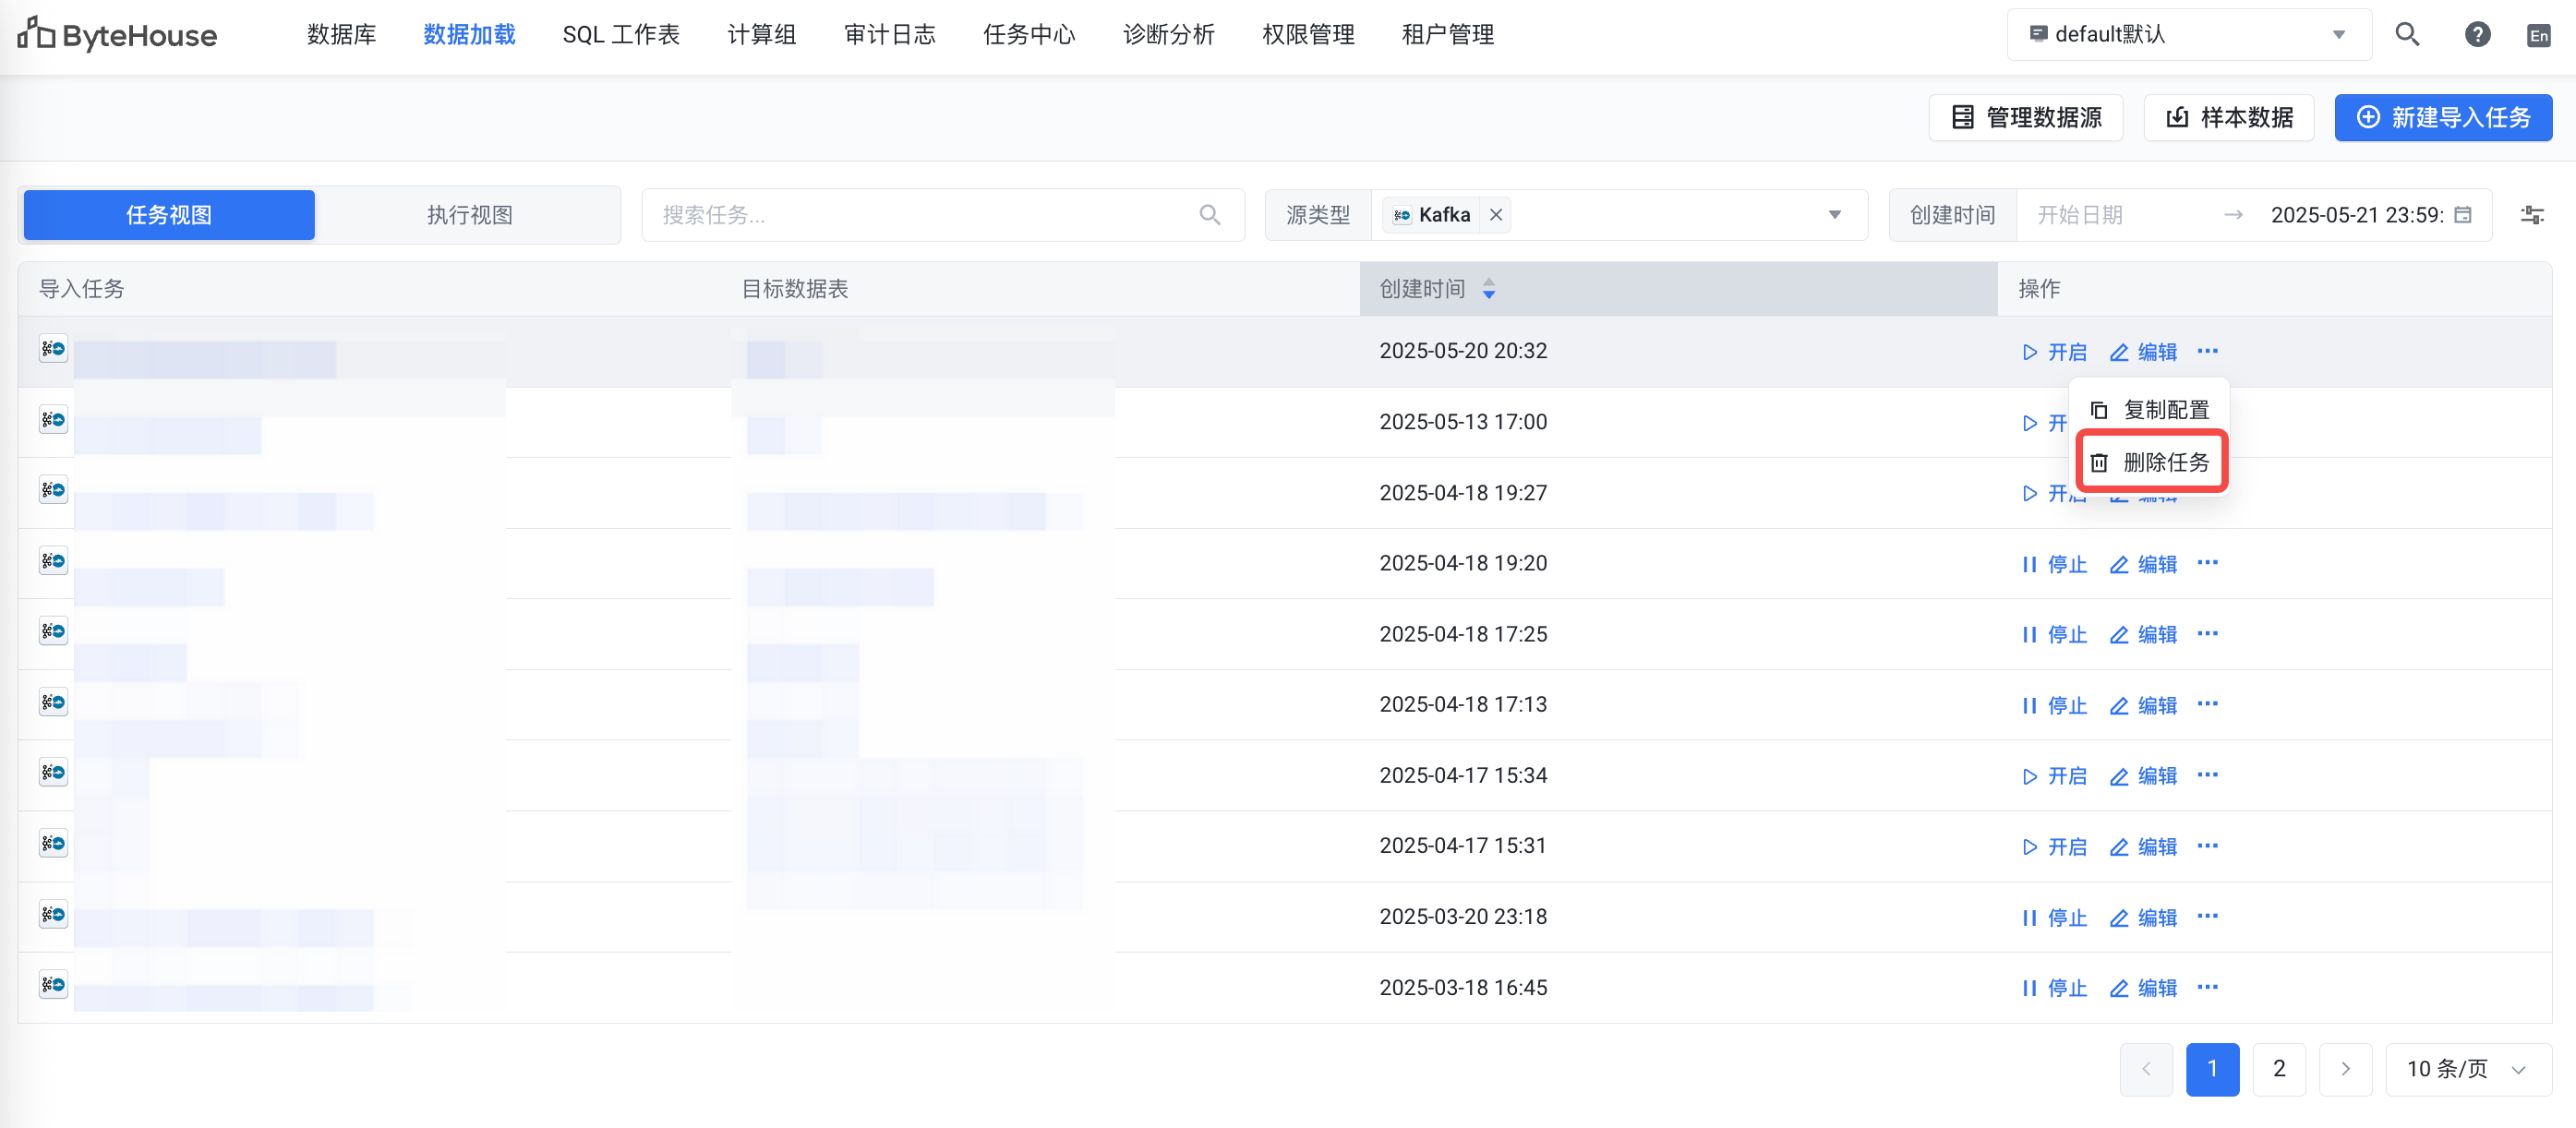This screenshot has width=2576, height=1128.
Task: Open more options for 2025-03-18 16:45 row
Action: [x=2207, y=988]
